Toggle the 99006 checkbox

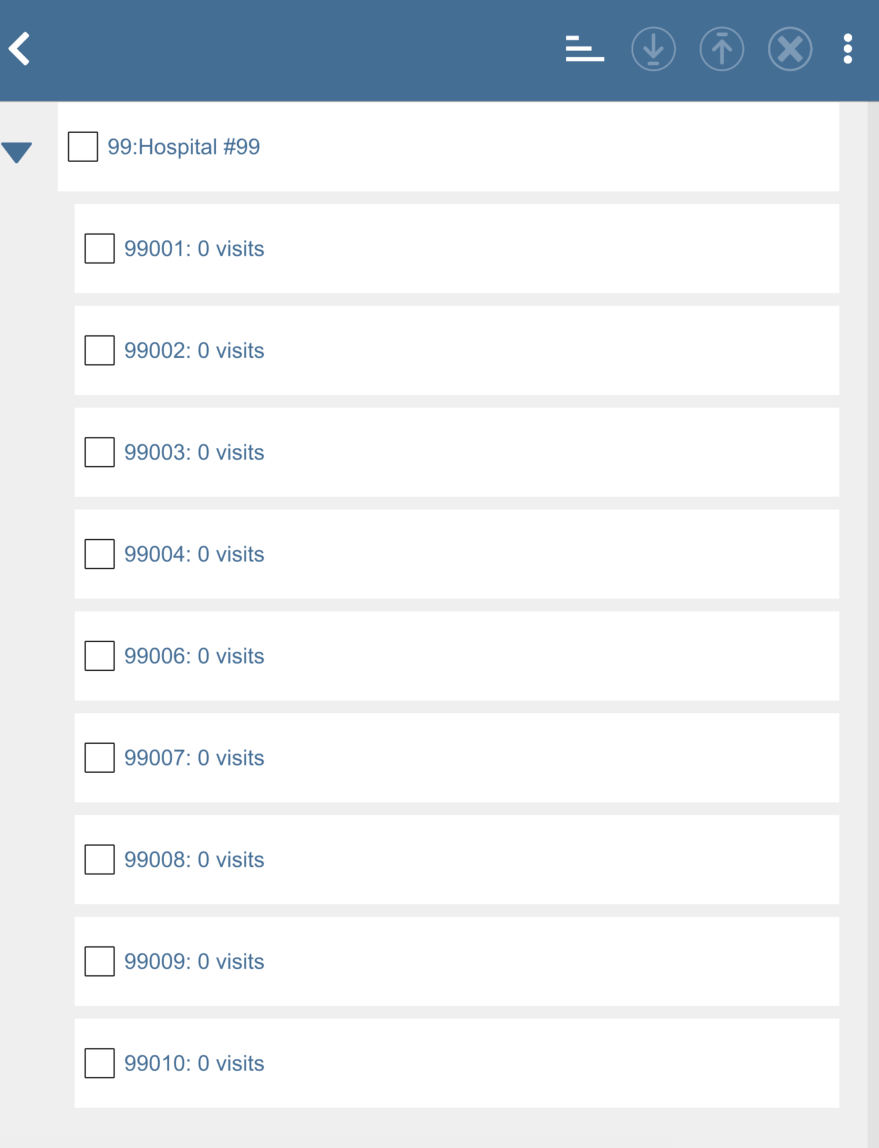(100, 656)
